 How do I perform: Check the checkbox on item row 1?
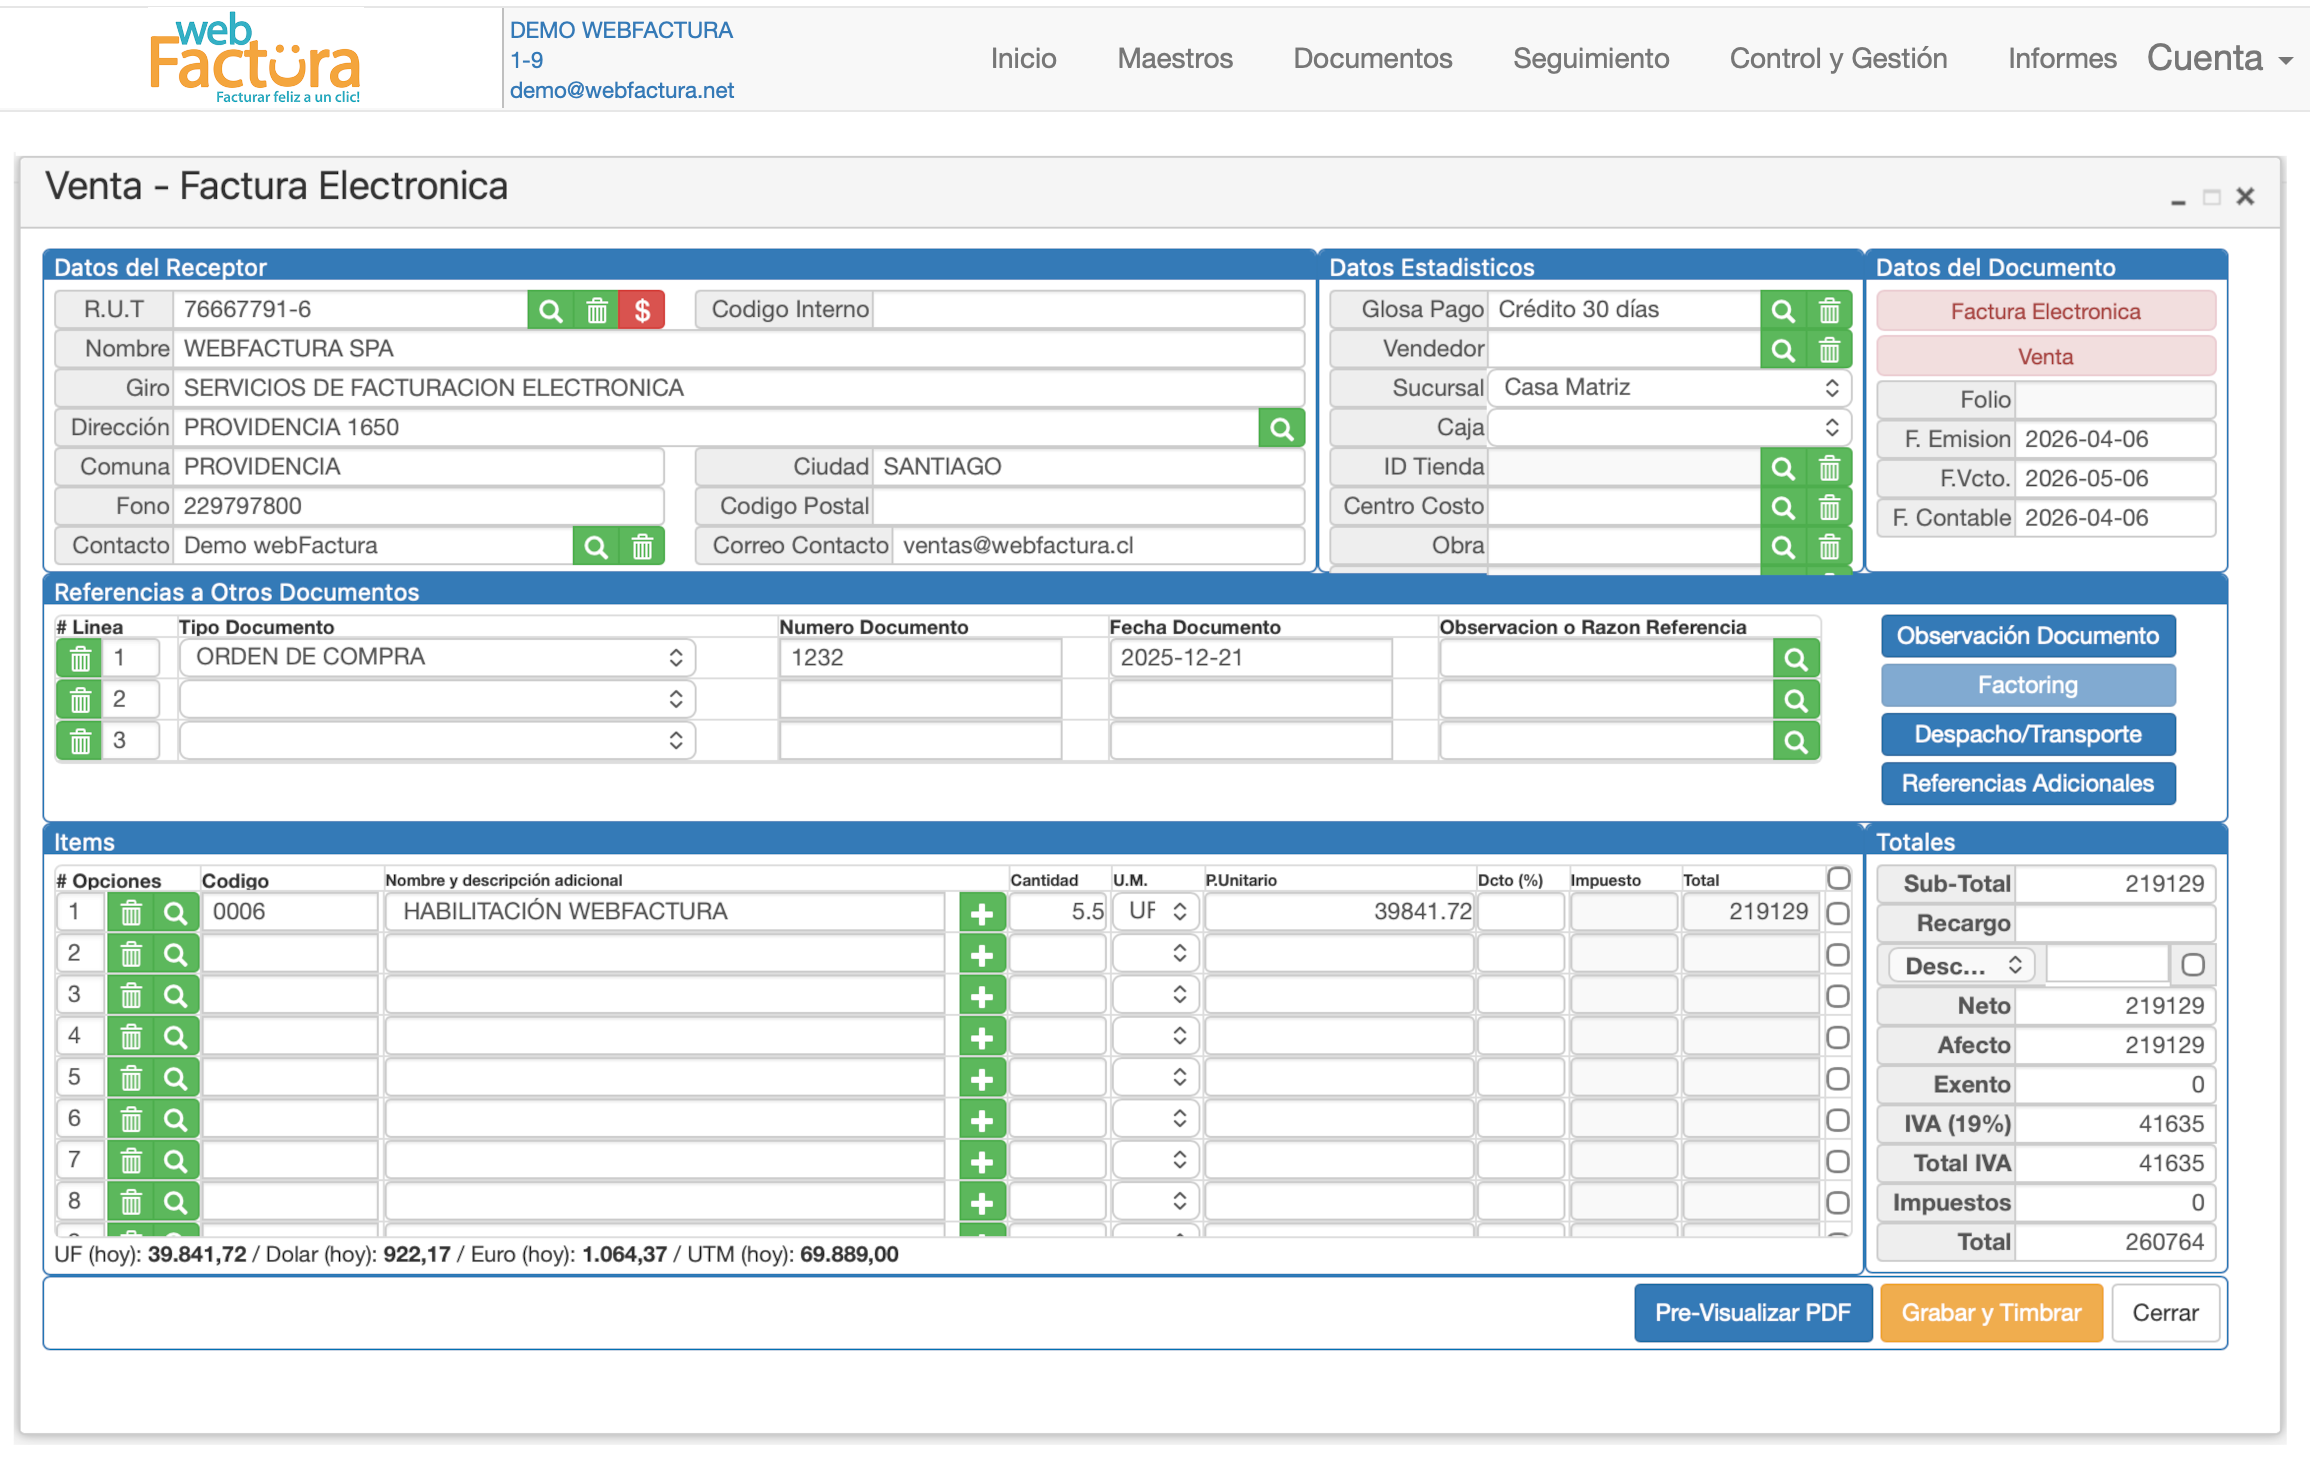[x=1837, y=913]
